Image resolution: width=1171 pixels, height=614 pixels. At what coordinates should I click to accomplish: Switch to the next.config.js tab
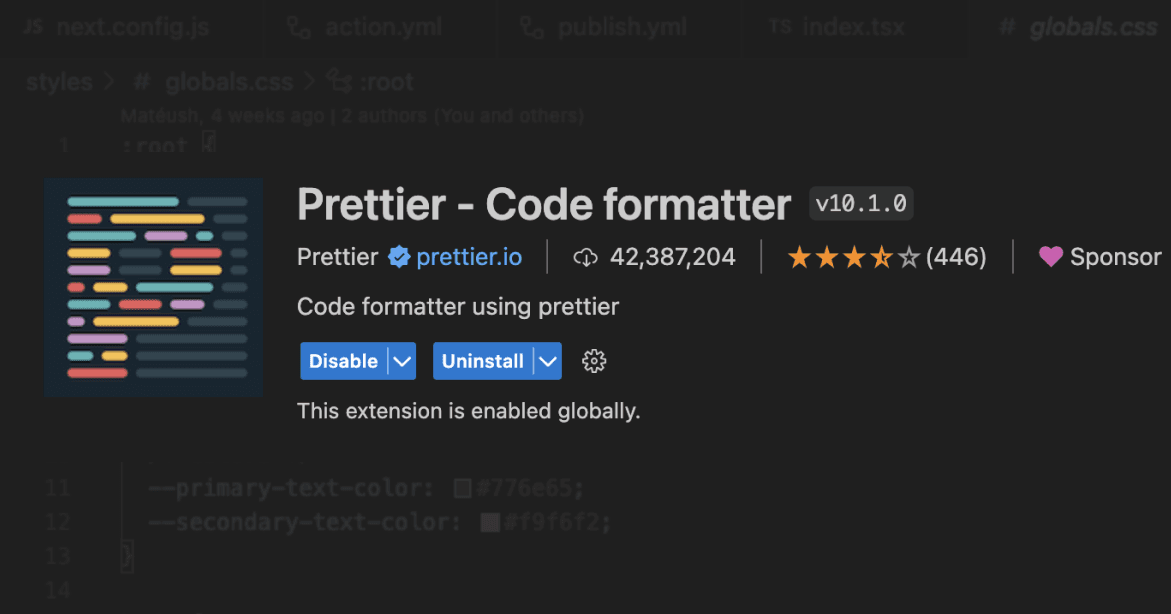tap(132, 27)
